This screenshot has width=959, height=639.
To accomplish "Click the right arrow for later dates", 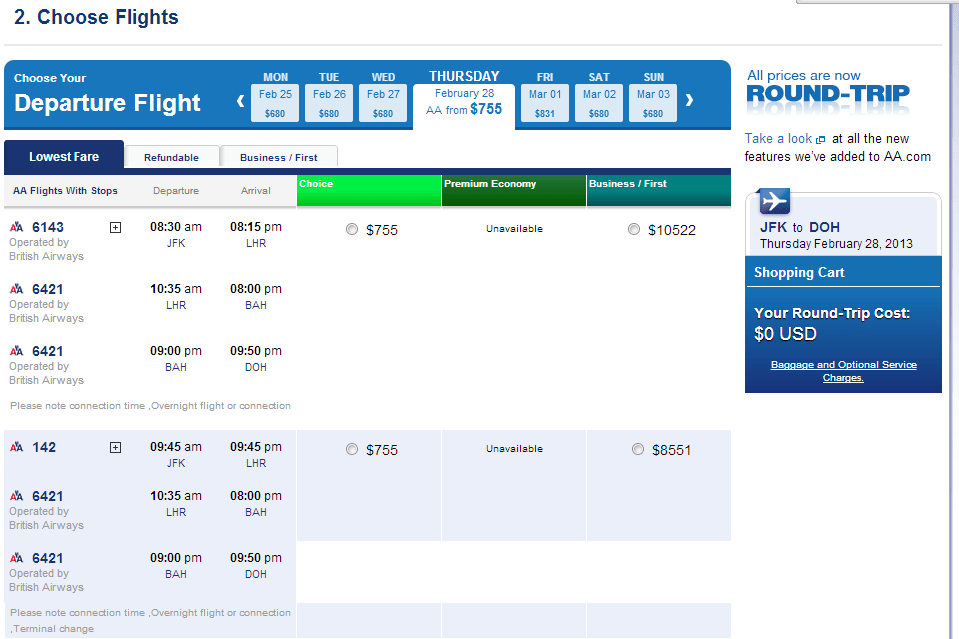I will [689, 100].
